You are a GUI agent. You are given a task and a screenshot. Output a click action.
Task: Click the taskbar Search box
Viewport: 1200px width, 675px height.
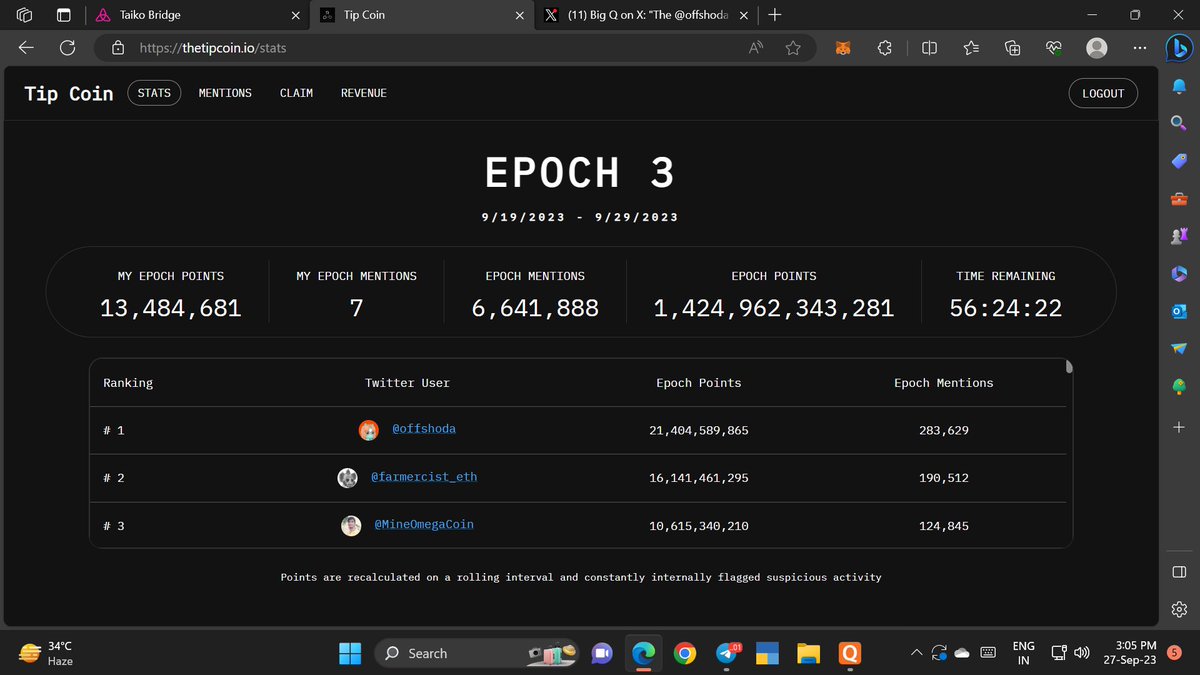(477, 654)
